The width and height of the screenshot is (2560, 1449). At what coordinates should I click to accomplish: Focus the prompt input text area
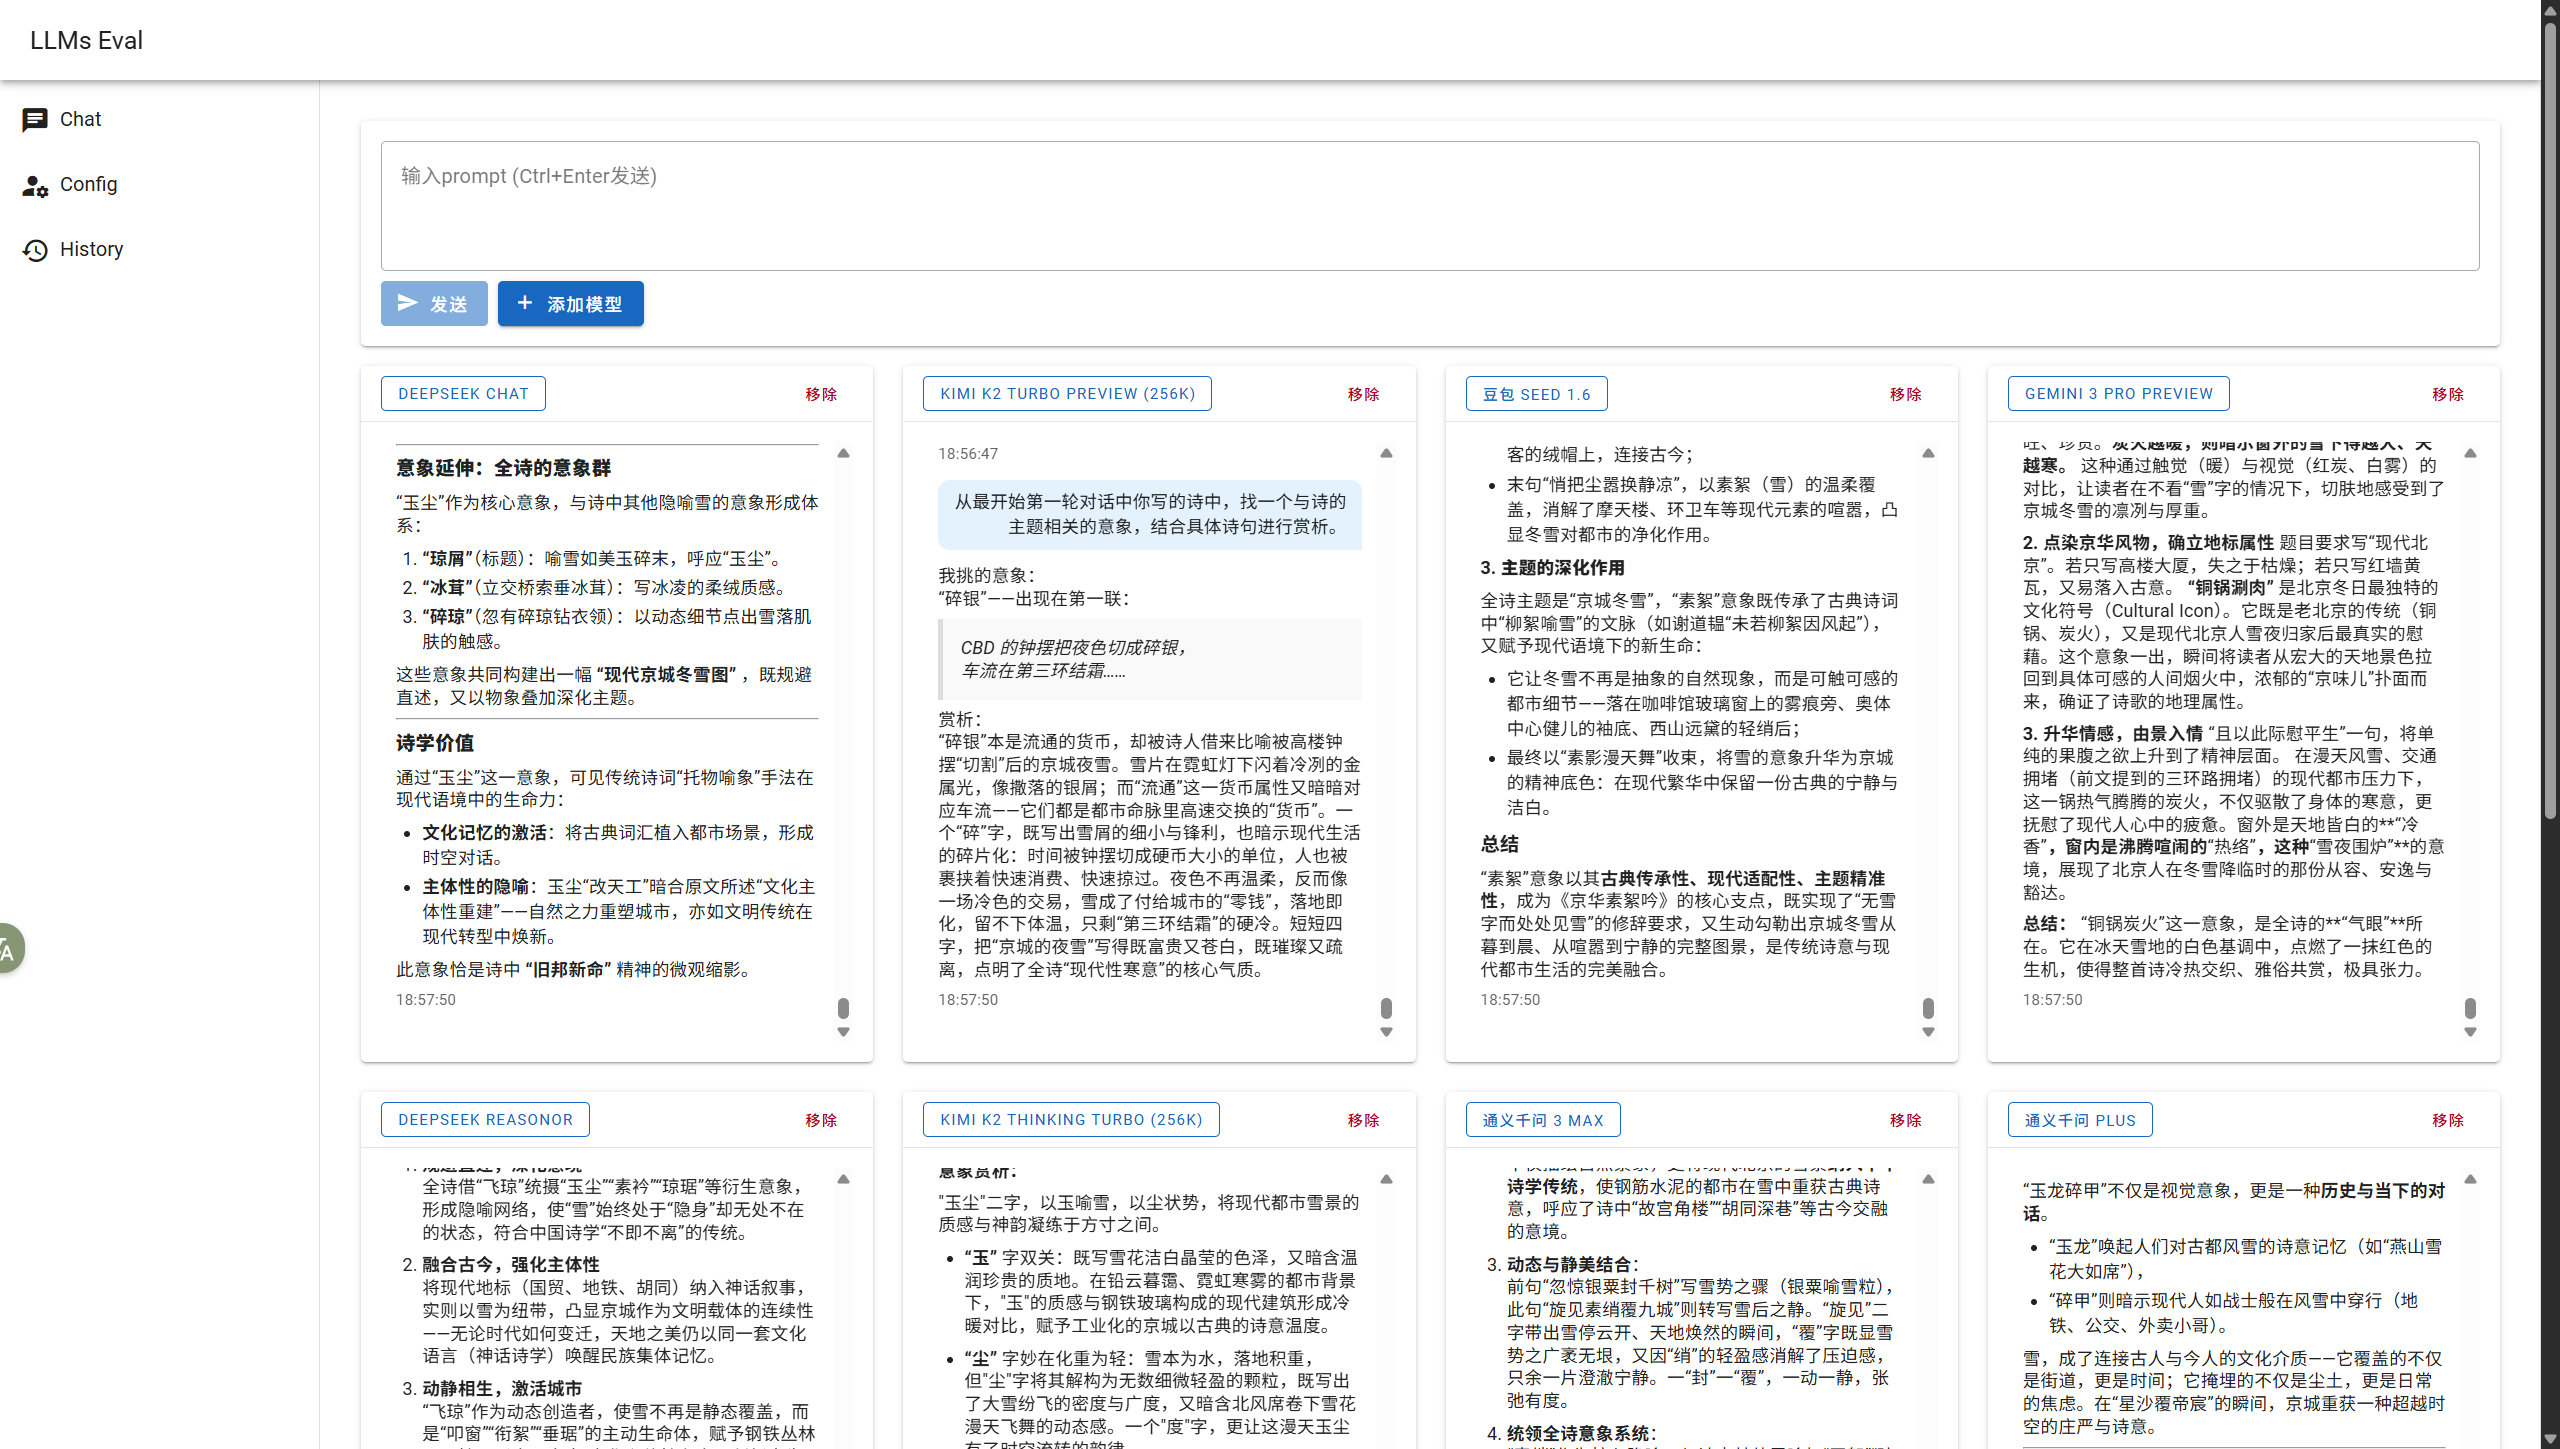[x=1429, y=205]
